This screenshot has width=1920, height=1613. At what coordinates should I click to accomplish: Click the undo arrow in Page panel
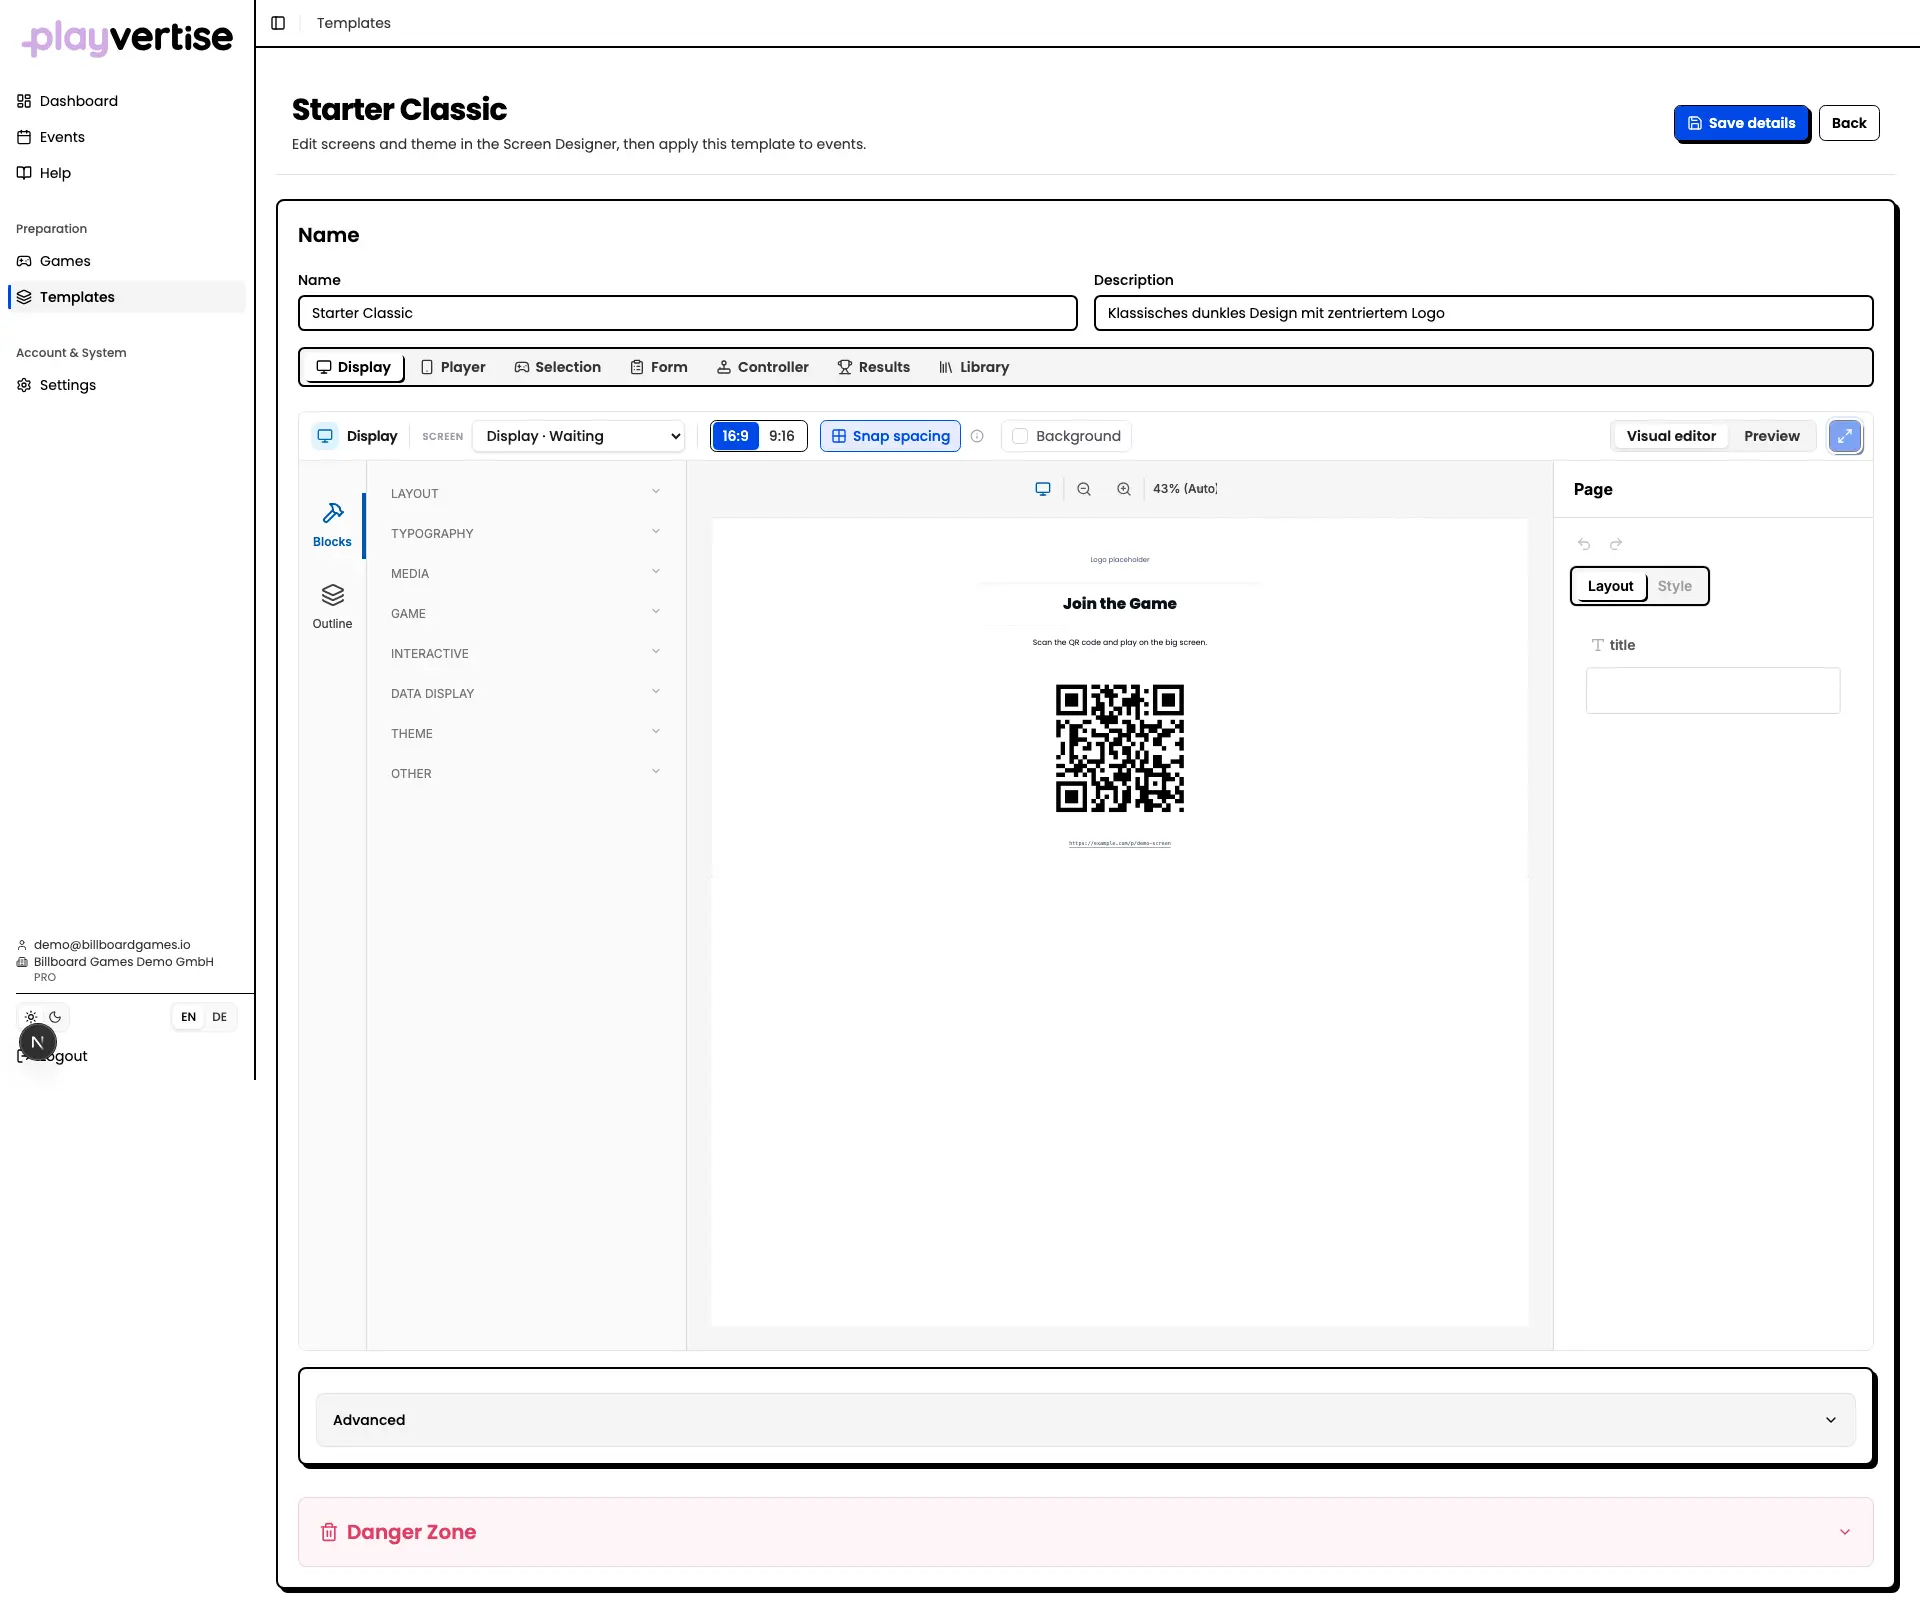tap(1584, 544)
